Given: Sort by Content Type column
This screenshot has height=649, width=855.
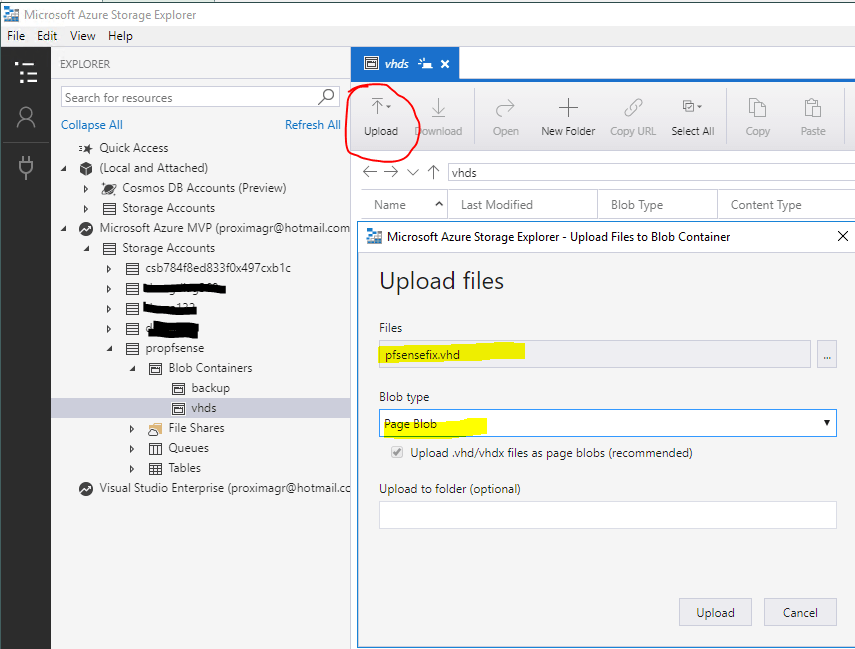Looking at the screenshot, I should [x=786, y=205].
